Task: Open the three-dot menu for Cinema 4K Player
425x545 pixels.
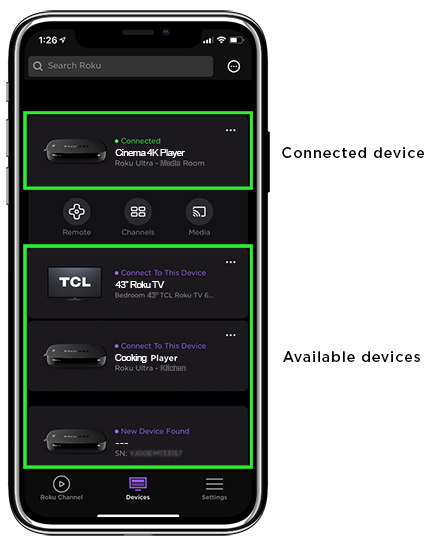Action: (231, 130)
